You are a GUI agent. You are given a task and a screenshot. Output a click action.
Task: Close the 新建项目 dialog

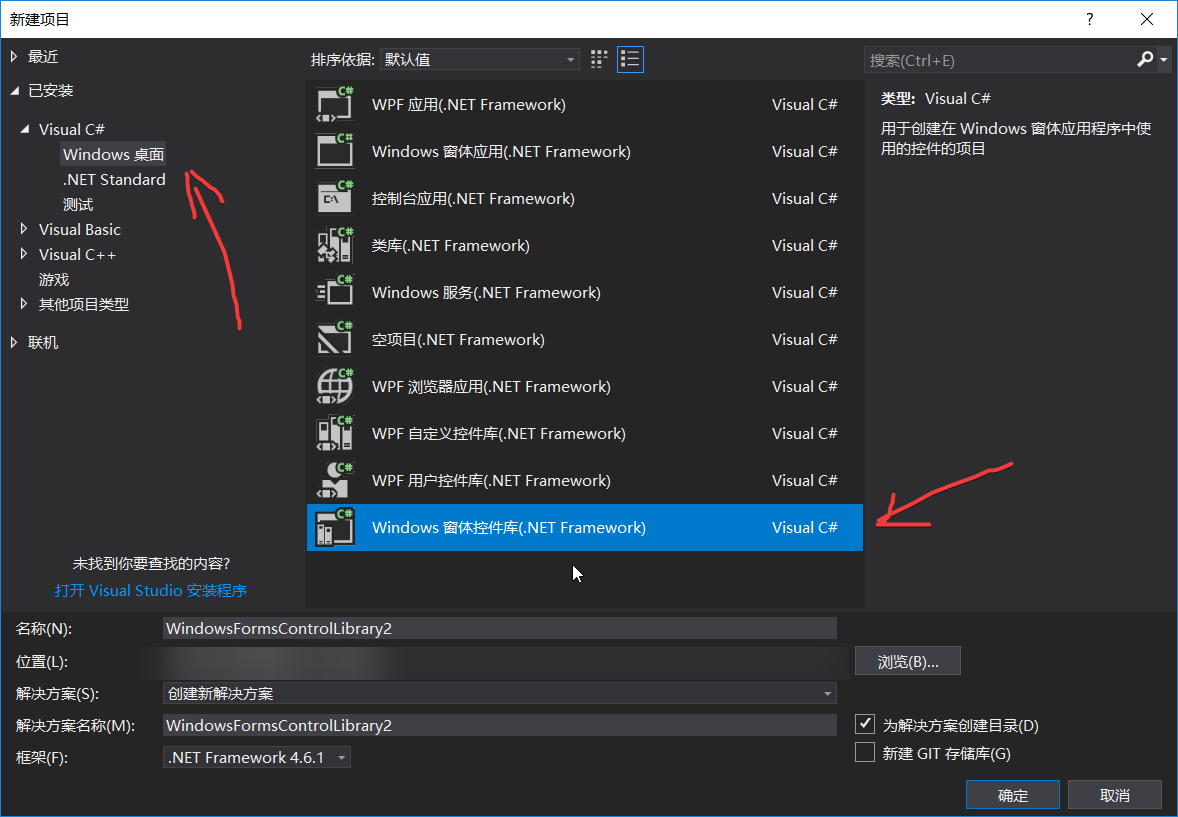pyautogui.click(x=1146, y=19)
